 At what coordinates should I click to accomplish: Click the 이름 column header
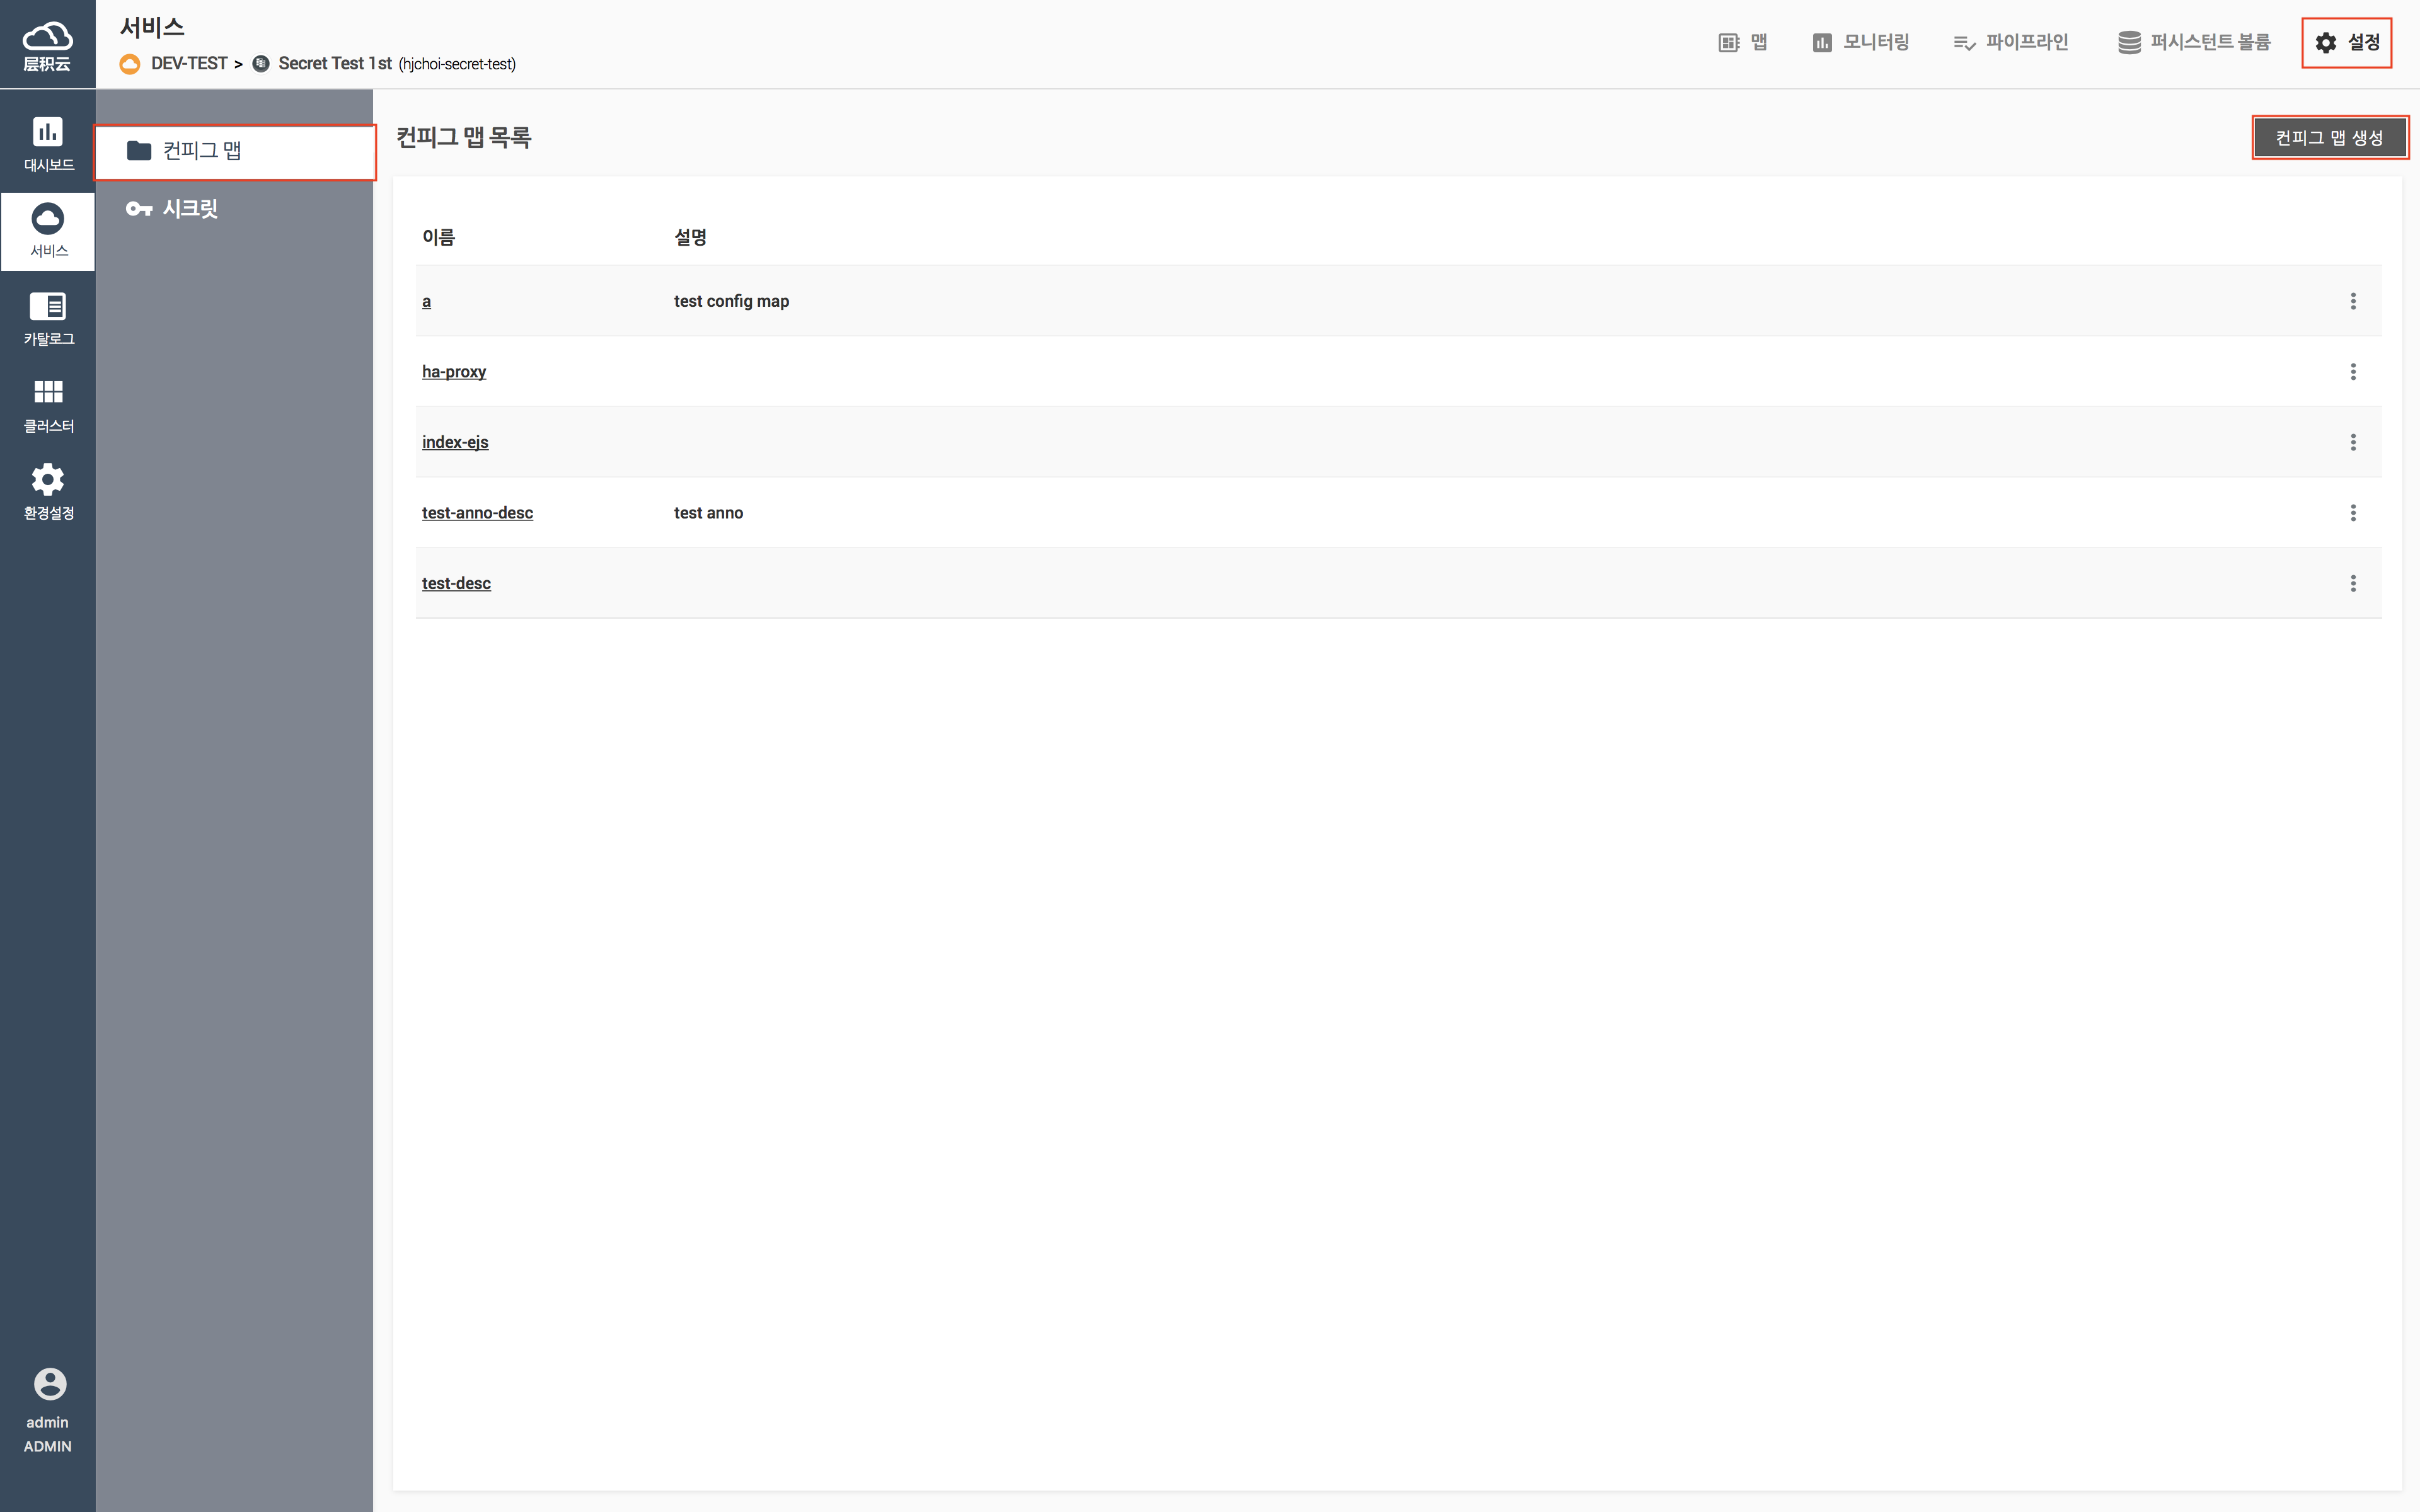[438, 237]
